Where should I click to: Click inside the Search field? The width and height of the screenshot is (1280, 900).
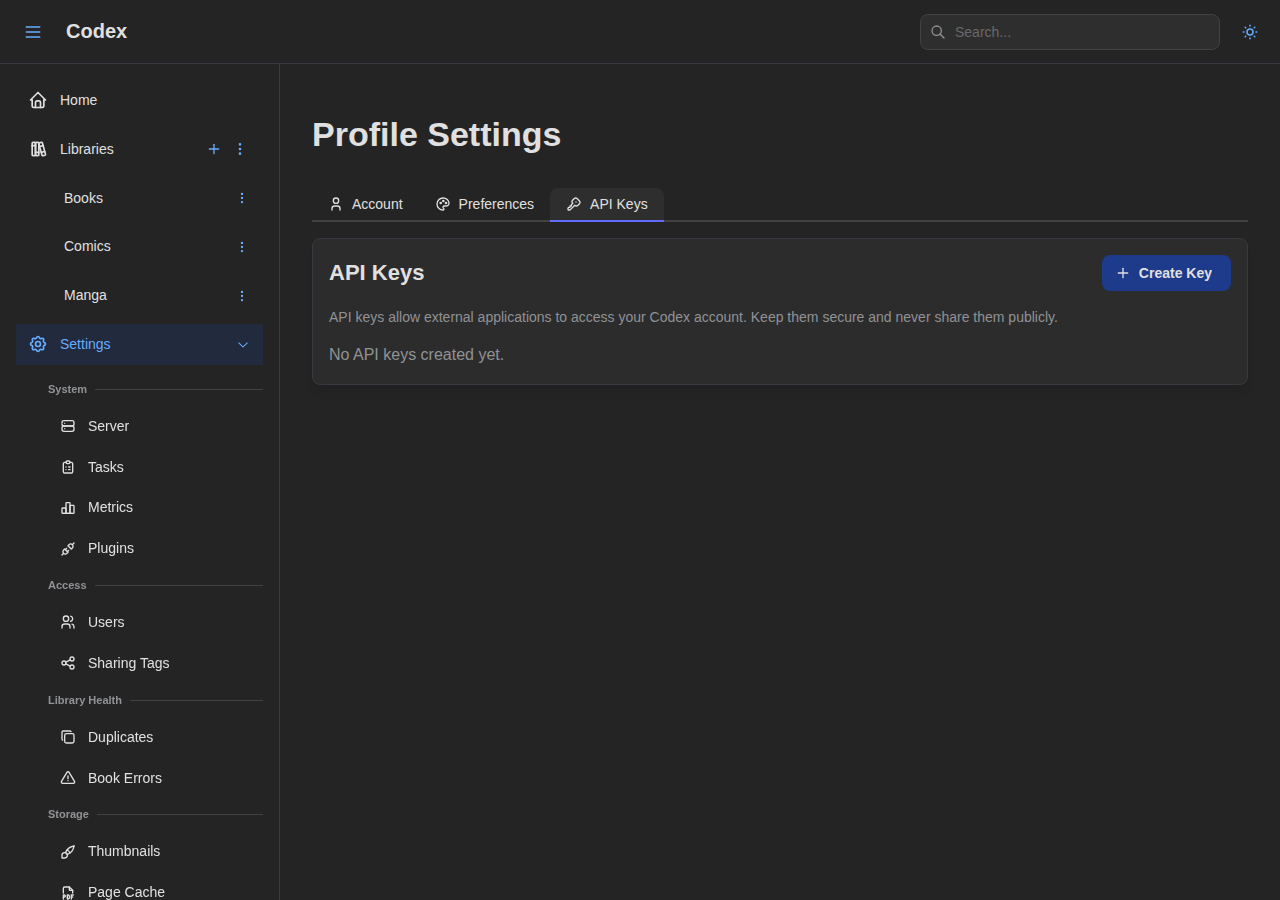tap(1070, 32)
